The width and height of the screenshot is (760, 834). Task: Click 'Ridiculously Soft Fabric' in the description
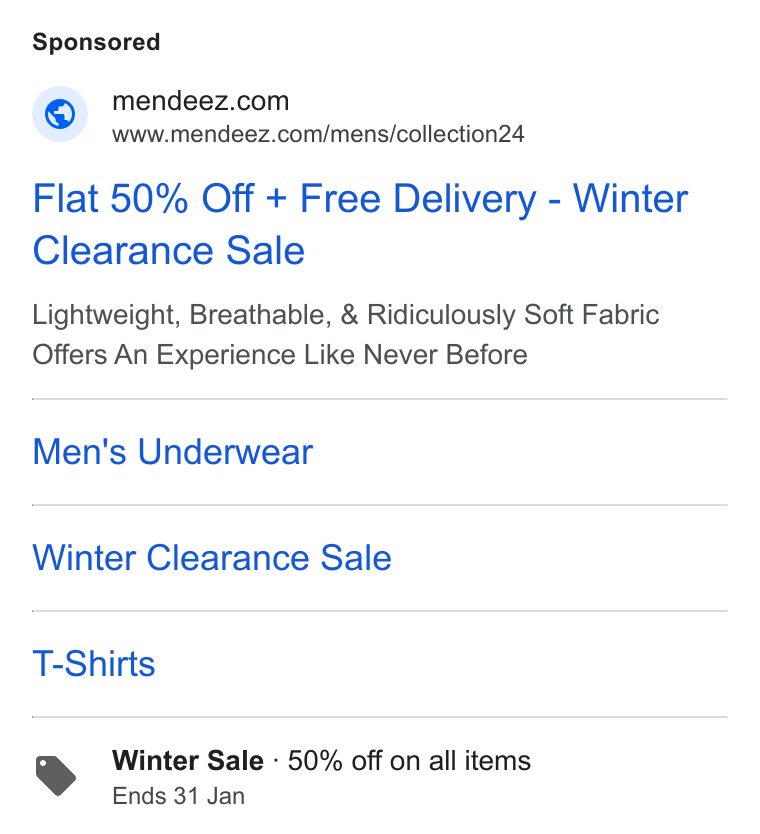(513, 315)
